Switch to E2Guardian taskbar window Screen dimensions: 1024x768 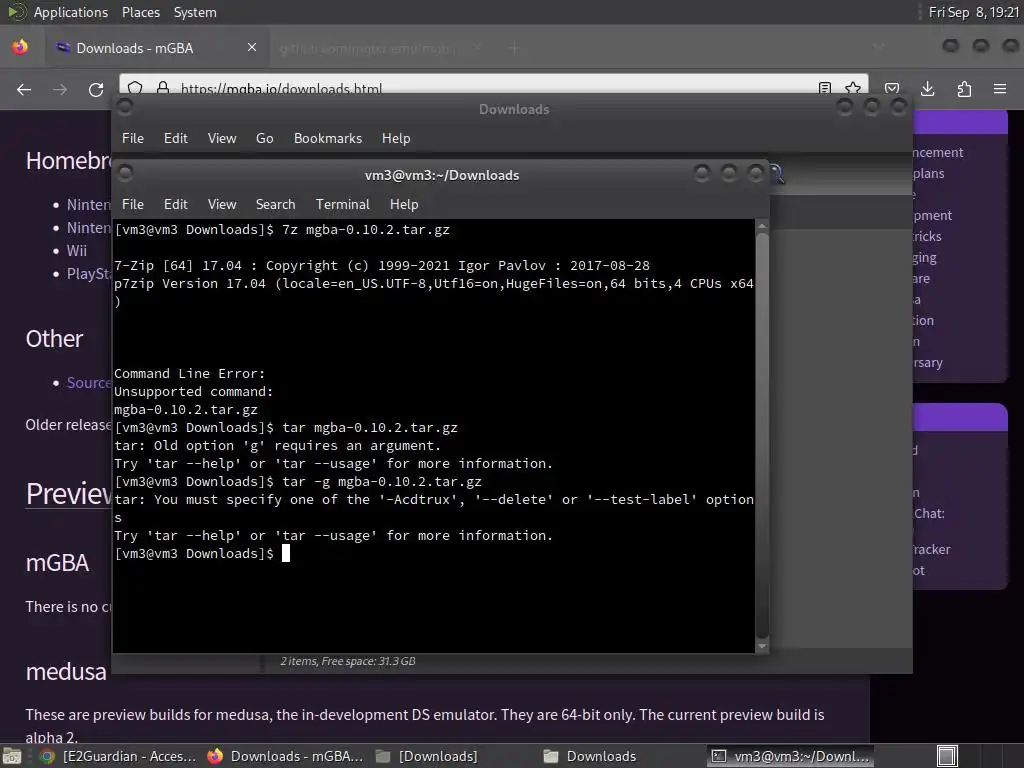(118, 756)
